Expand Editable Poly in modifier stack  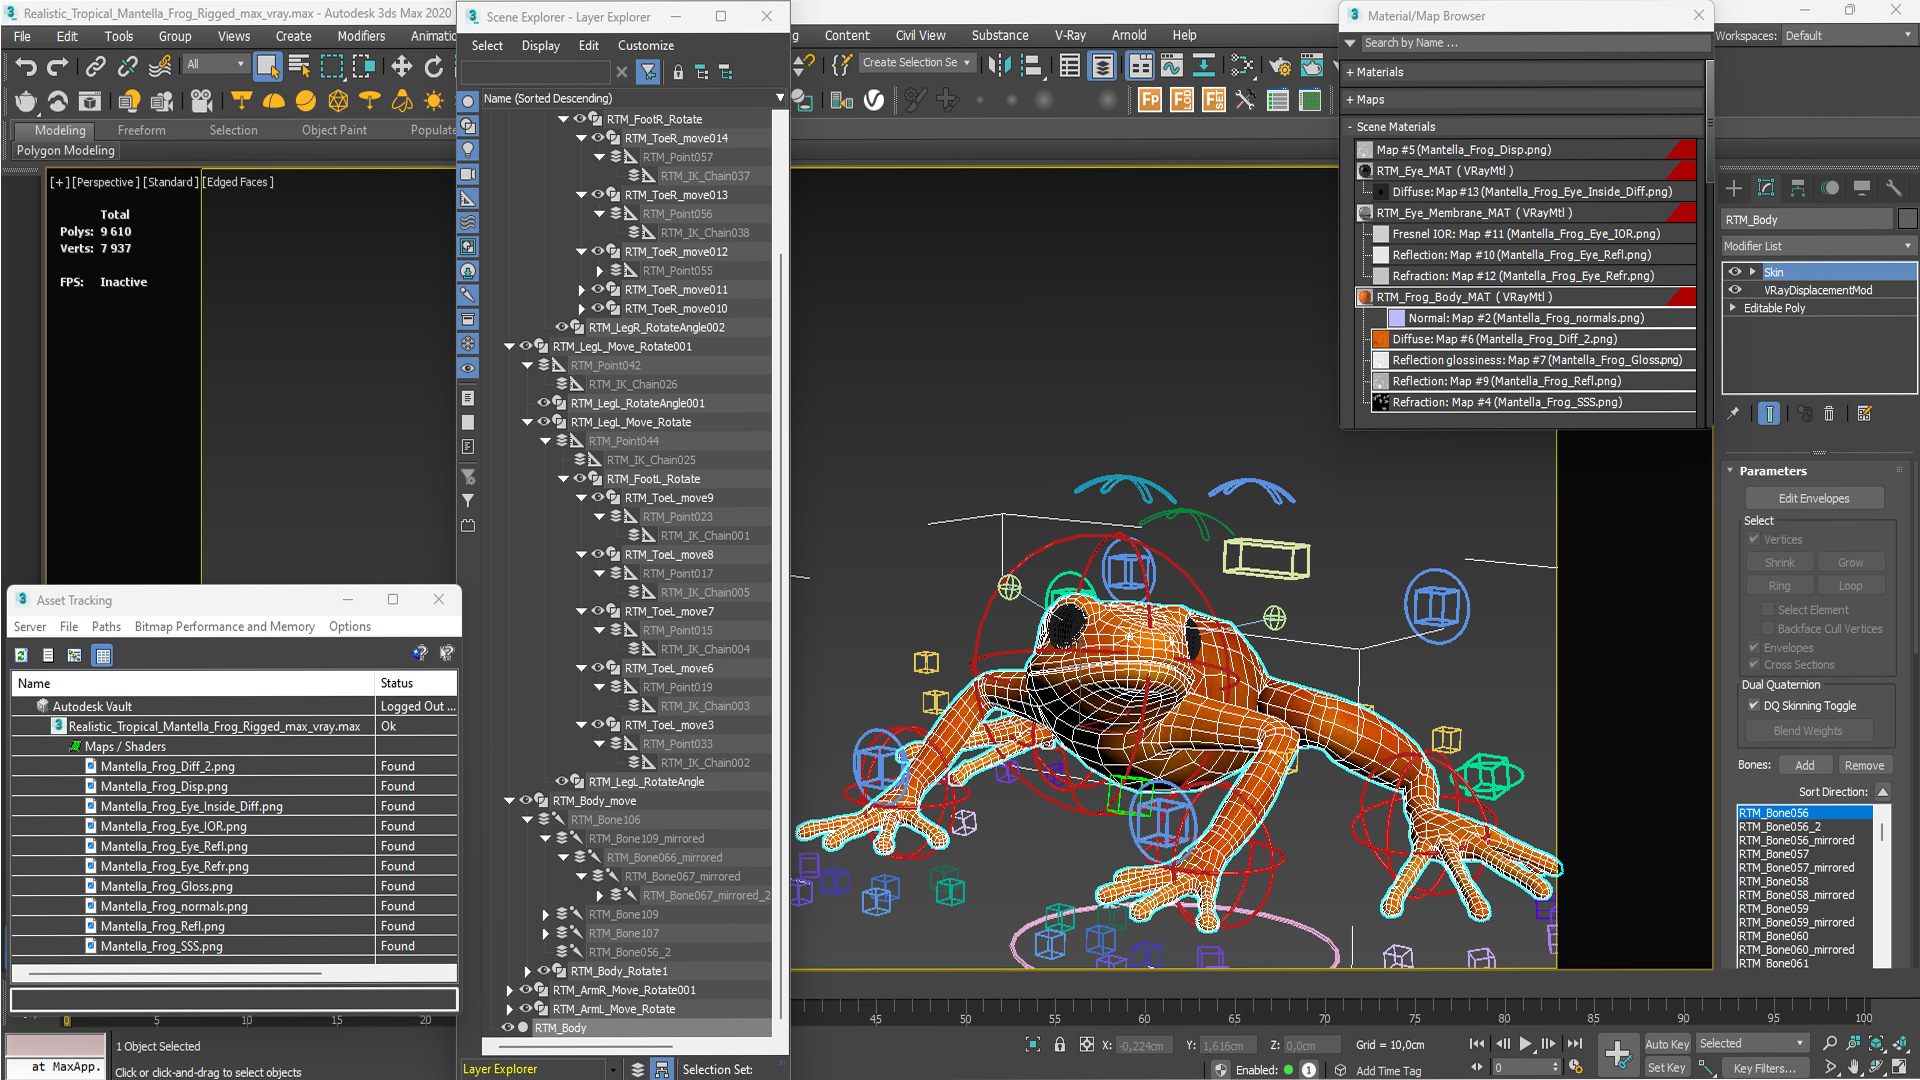click(x=1733, y=308)
